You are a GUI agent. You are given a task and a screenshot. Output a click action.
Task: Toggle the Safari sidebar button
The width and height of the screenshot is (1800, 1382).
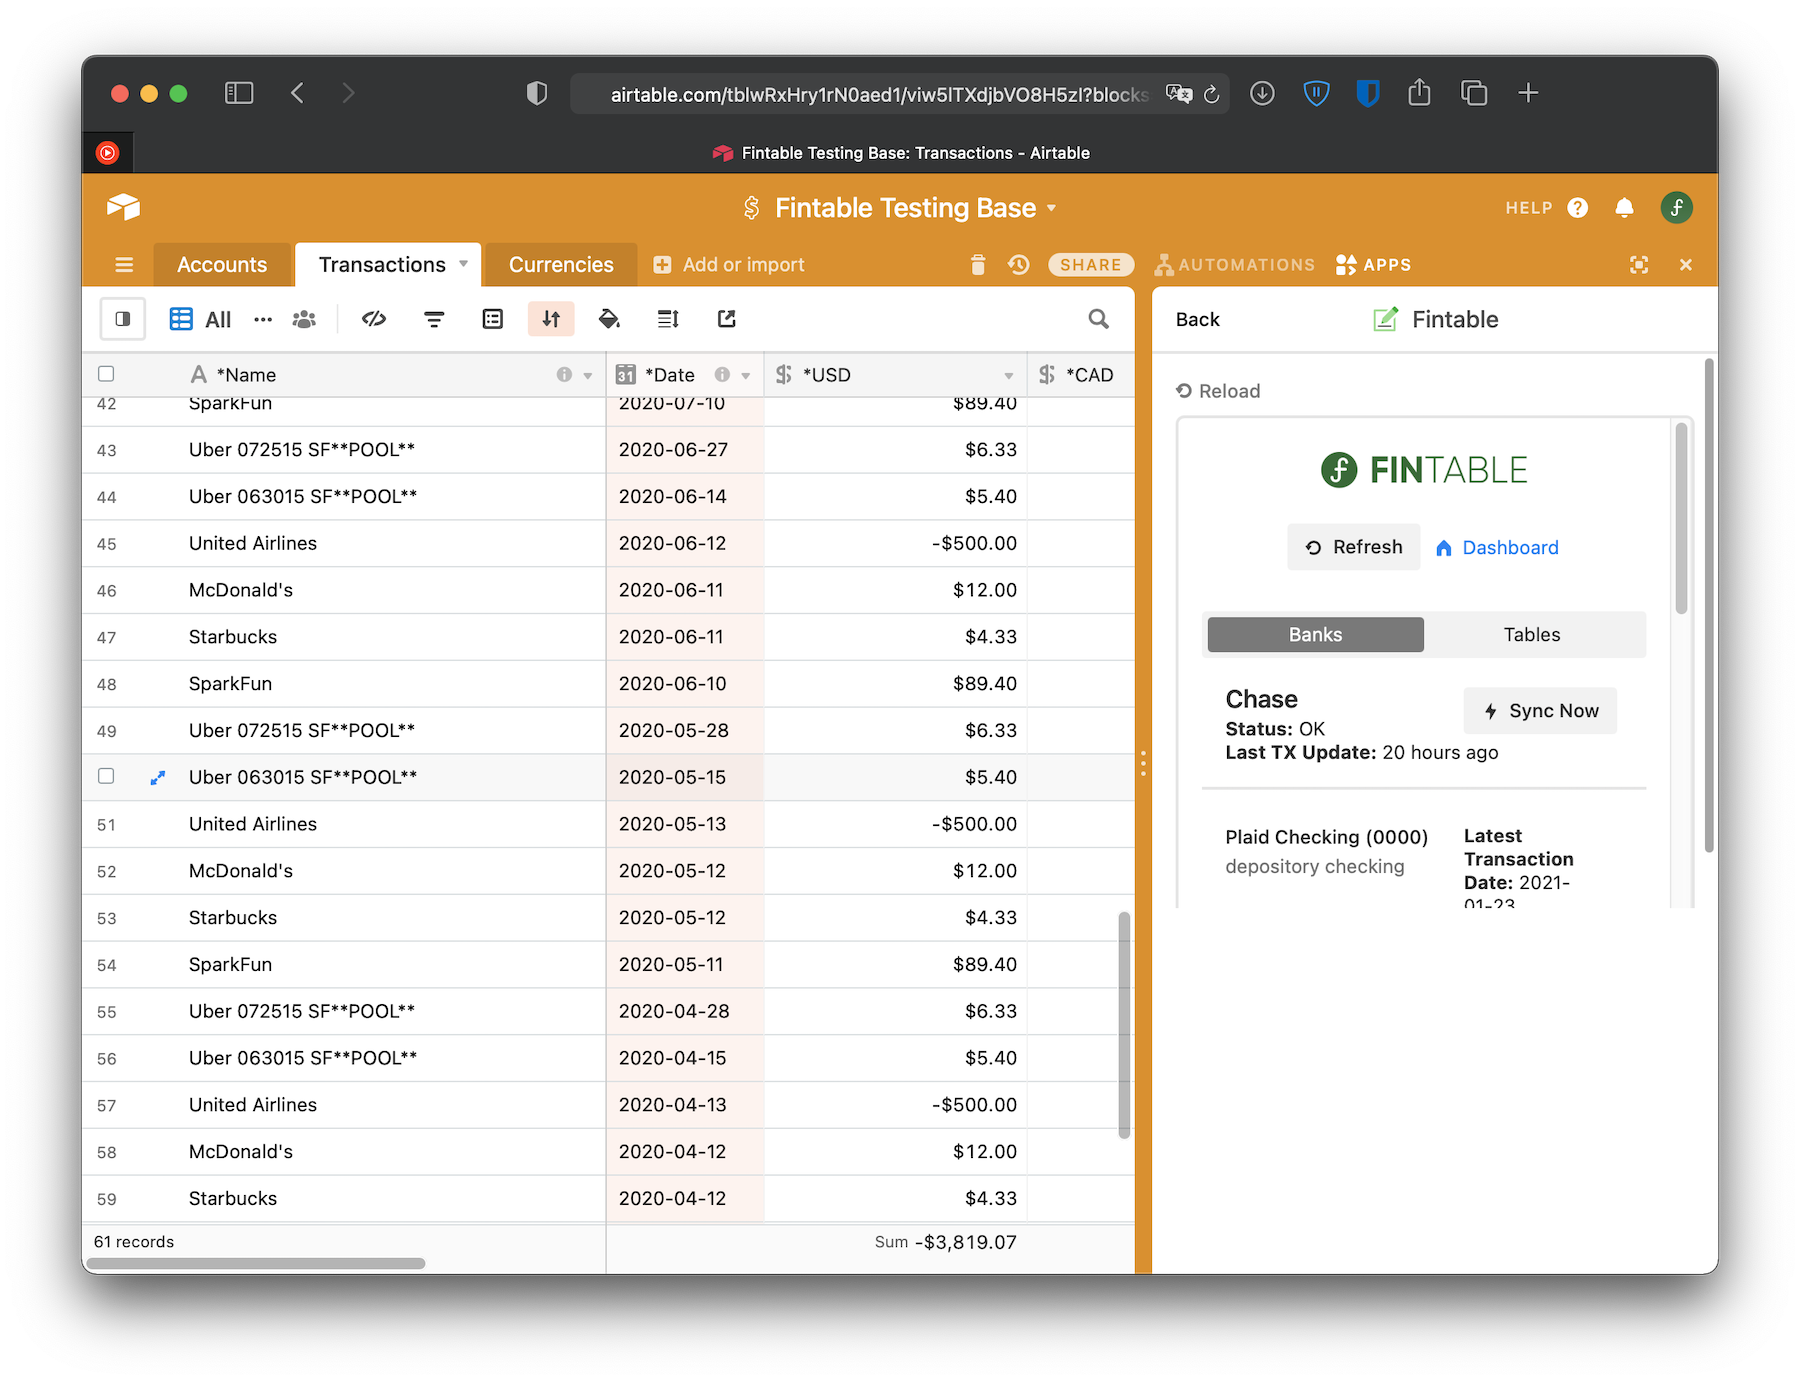pyautogui.click(x=239, y=93)
